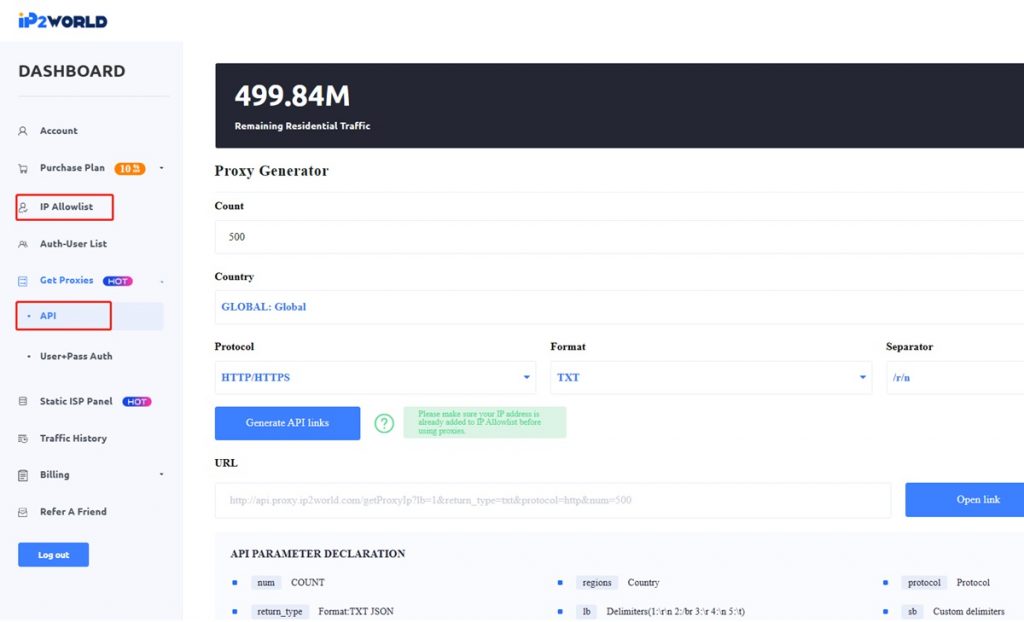Image resolution: width=1024 pixels, height=622 pixels.
Task: Click the IP Allowlist sidebar icon
Action: click(x=23, y=207)
